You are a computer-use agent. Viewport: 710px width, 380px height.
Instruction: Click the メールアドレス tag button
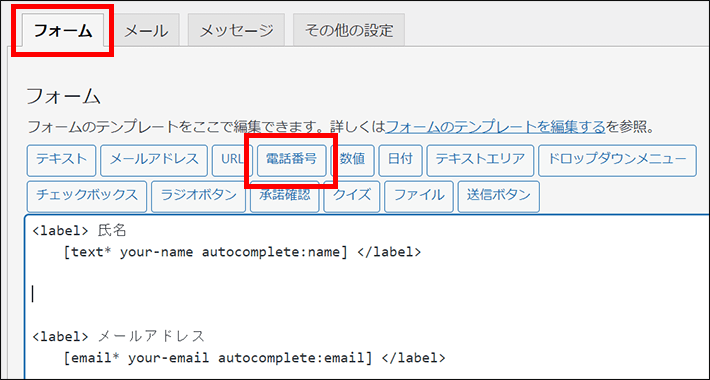click(154, 160)
